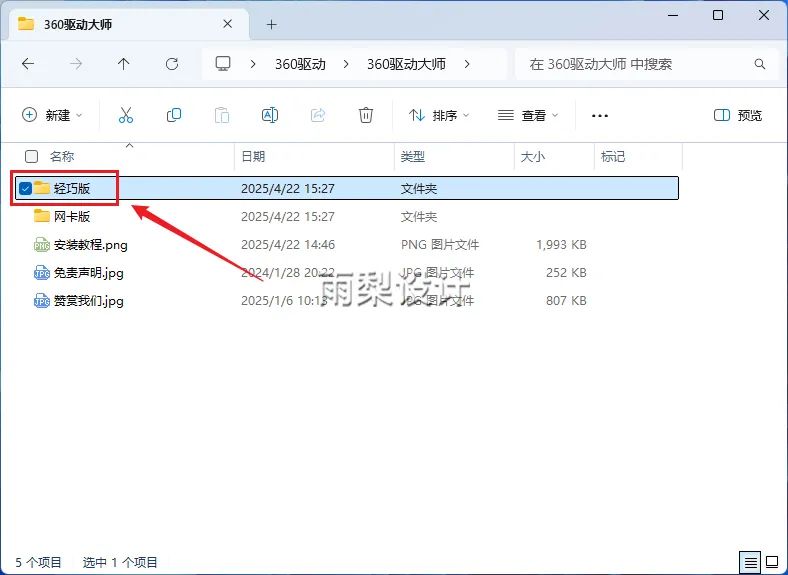The width and height of the screenshot is (788, 575).
Task: Expand chevron after 360驱动 breadcrumb
Action: (346, 64)
